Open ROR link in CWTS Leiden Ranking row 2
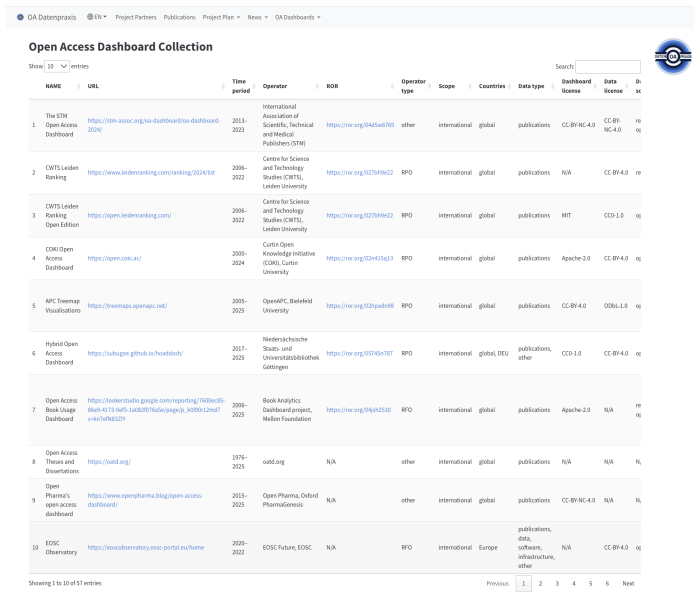Image resolution: width=700 pixels, height=598 pixels. tap(360, 173)
